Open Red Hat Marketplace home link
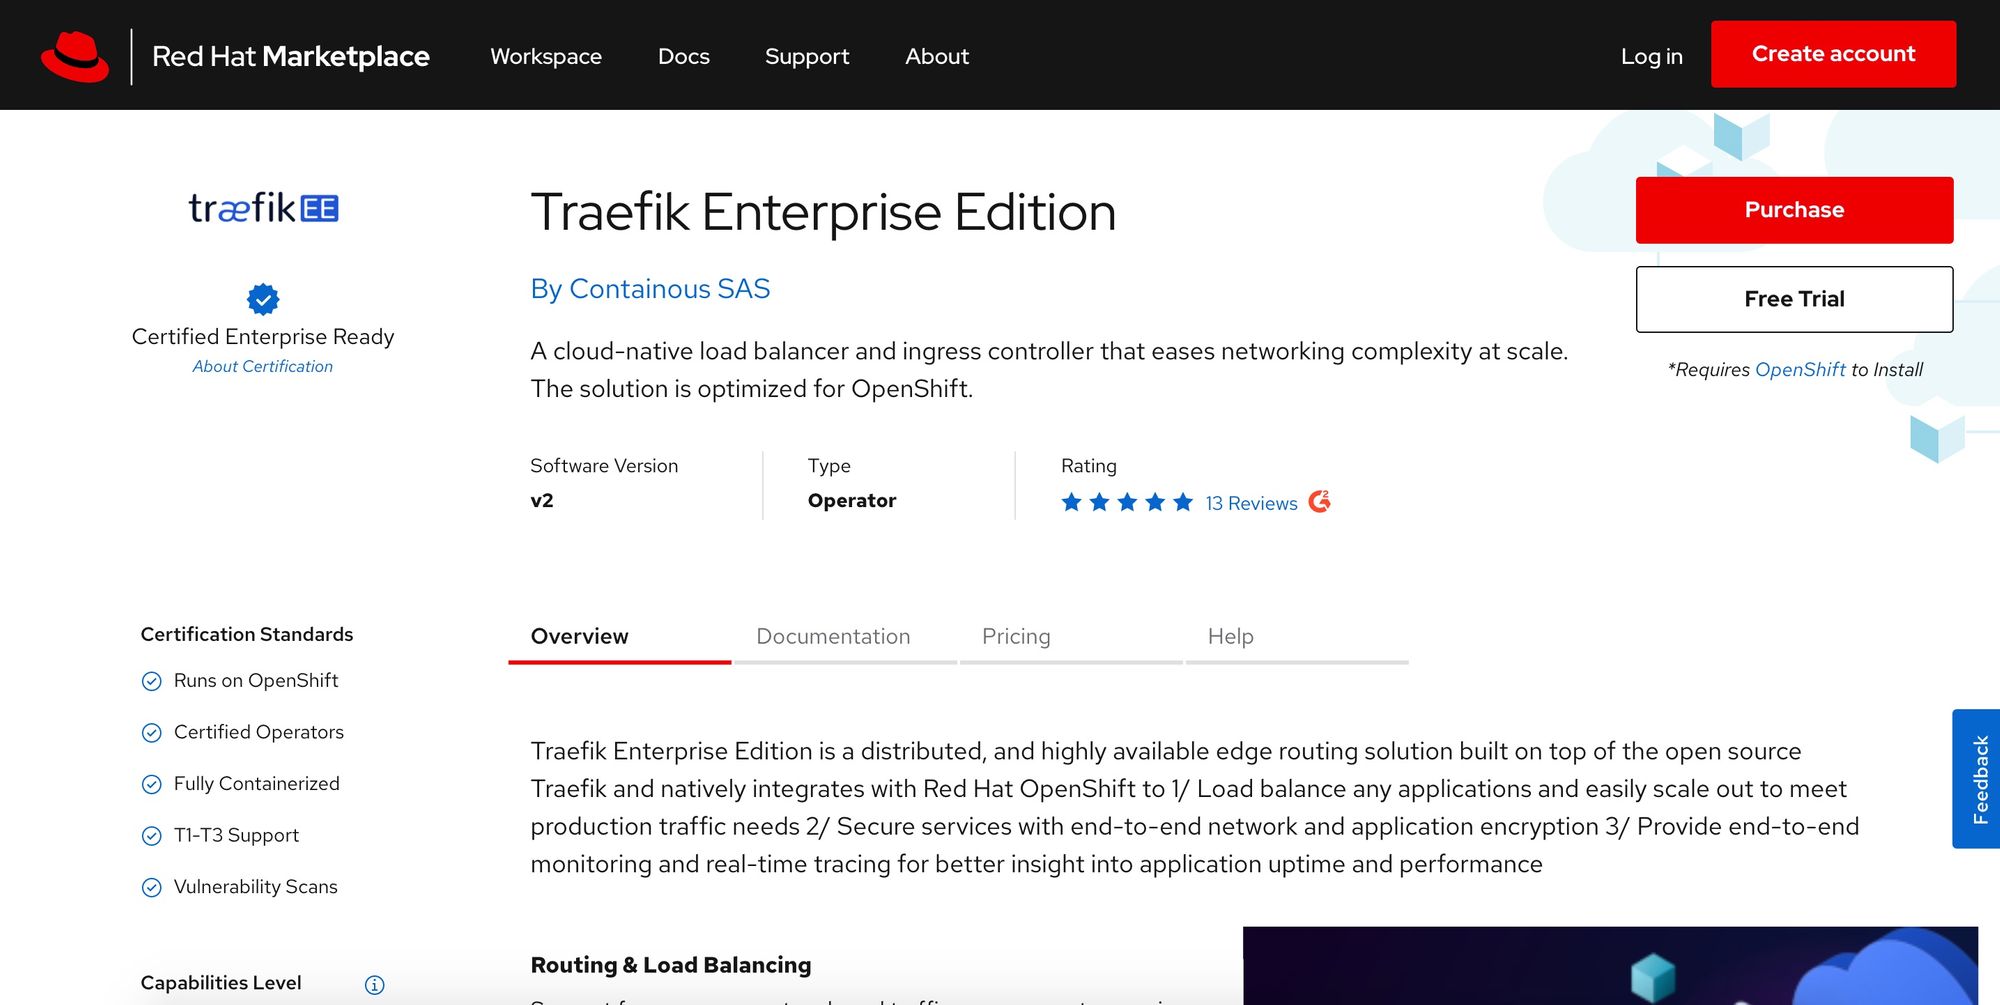Image resolution: width=2000 pixels, height=1005 pixels. pos(291,56)
